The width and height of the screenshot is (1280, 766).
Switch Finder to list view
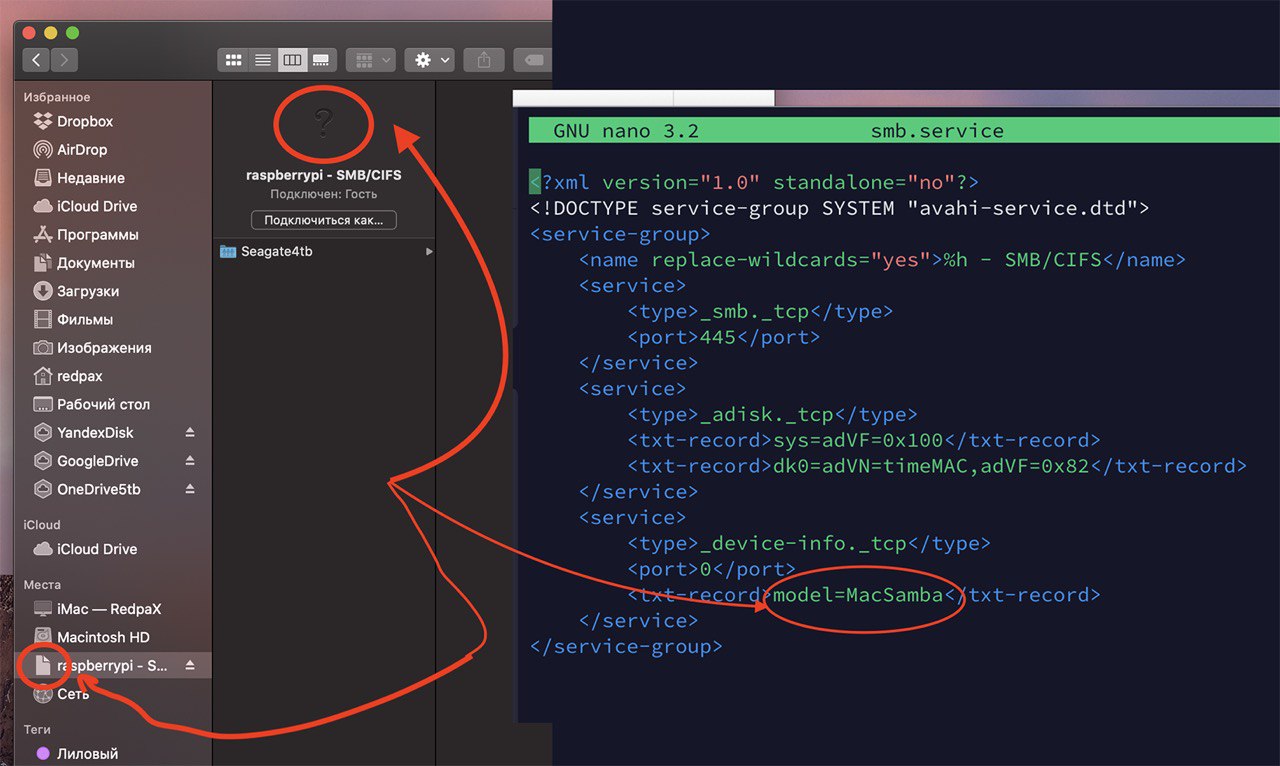point(262,60)
